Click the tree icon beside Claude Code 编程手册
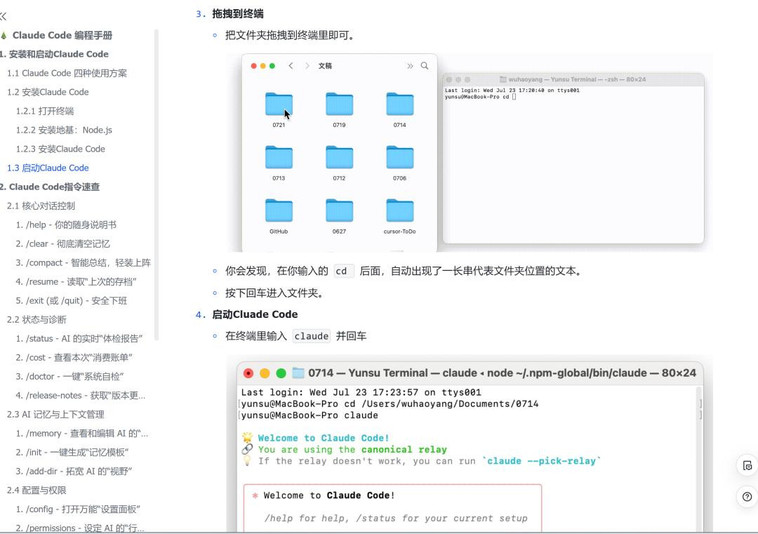The width and height of the screenshot is (758, 534). click(3, 35)
